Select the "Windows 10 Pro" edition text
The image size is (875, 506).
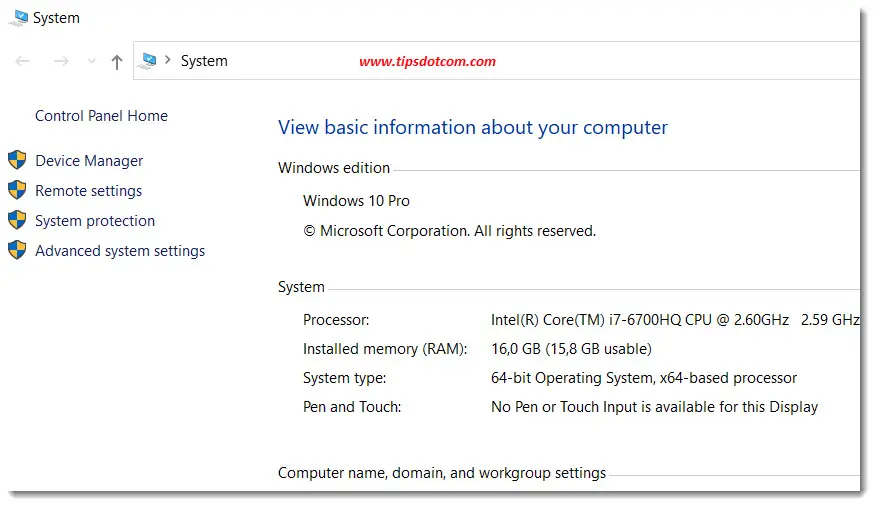point(357,201)
